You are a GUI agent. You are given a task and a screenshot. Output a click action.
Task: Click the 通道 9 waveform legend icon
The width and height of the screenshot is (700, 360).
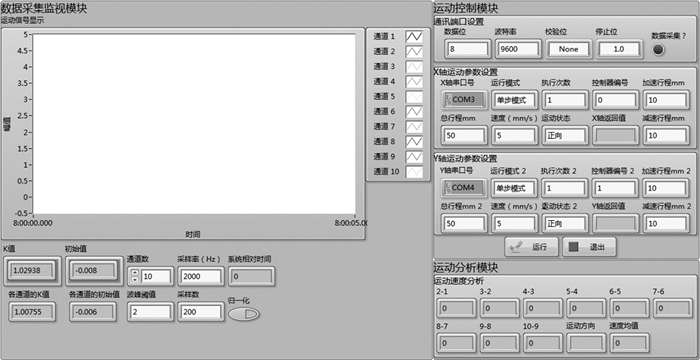click(414, 157)
